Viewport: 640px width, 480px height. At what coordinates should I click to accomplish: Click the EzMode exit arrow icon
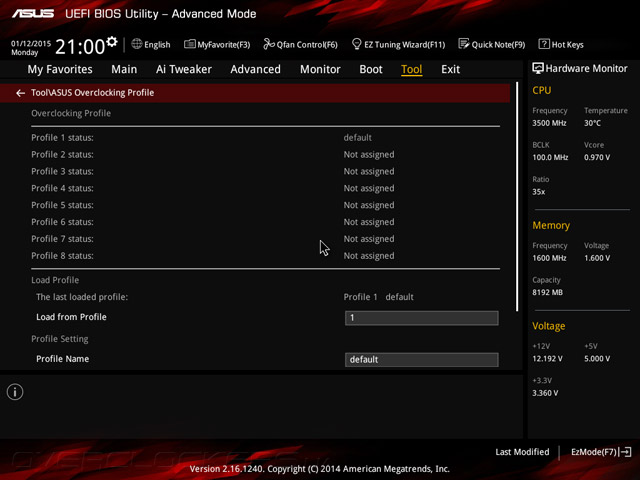point(626,452)
